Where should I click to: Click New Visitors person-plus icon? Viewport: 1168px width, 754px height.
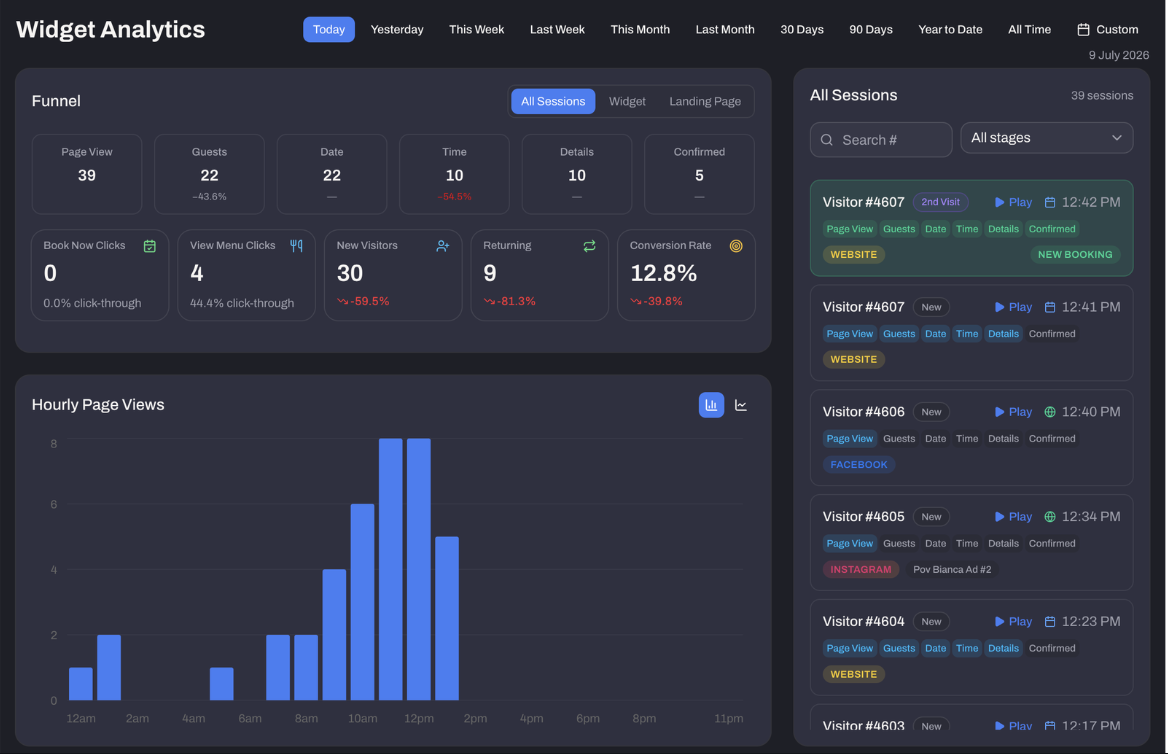pyautogui.click(x=442, y=246)
